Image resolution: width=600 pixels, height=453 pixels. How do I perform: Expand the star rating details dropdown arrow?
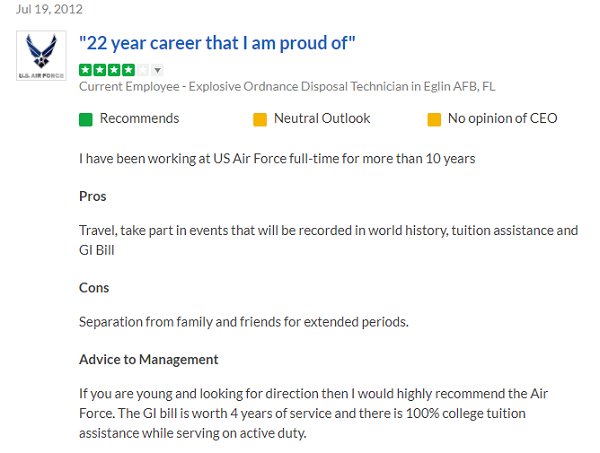158,70
